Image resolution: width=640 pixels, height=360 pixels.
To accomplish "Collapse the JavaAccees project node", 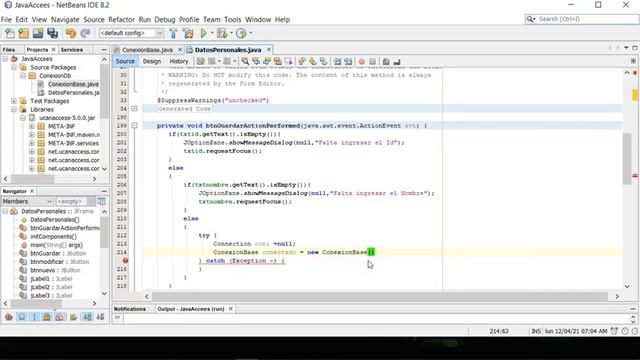I will click(5, 59).
